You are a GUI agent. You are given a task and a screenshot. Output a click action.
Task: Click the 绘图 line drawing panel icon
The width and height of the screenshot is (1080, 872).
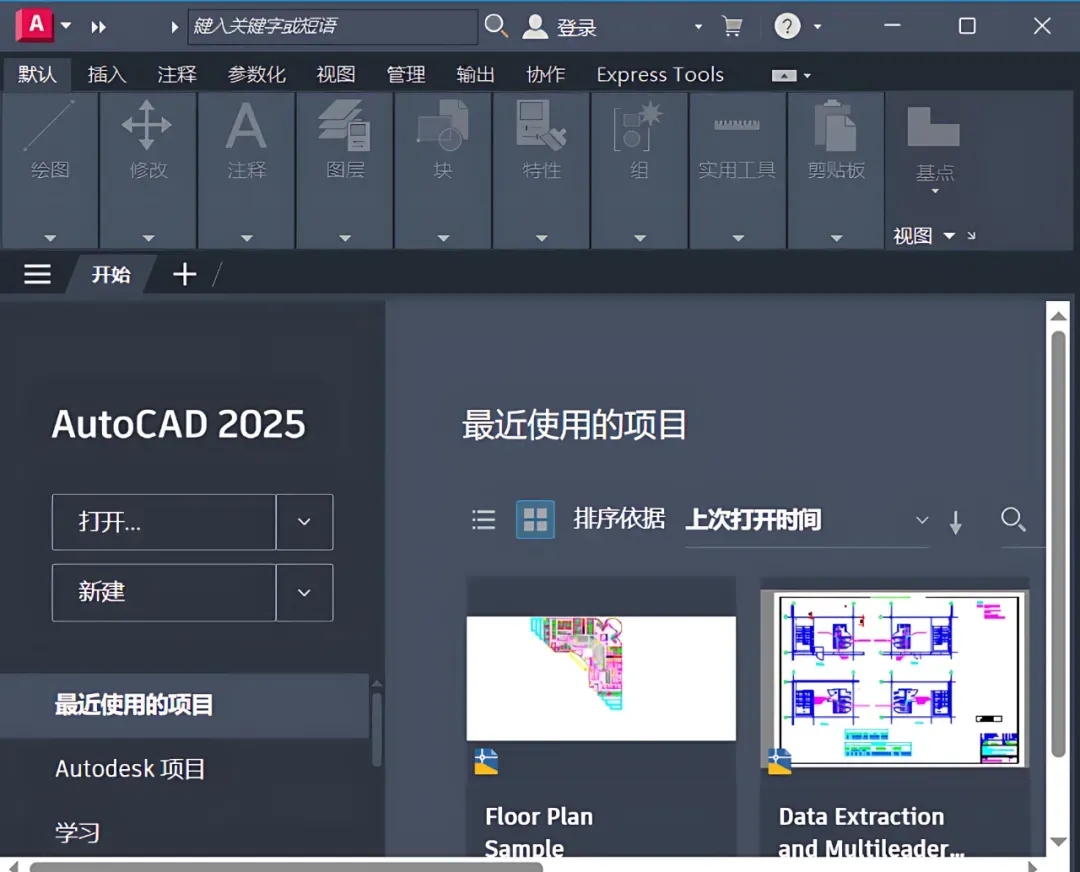click(50, 125)
